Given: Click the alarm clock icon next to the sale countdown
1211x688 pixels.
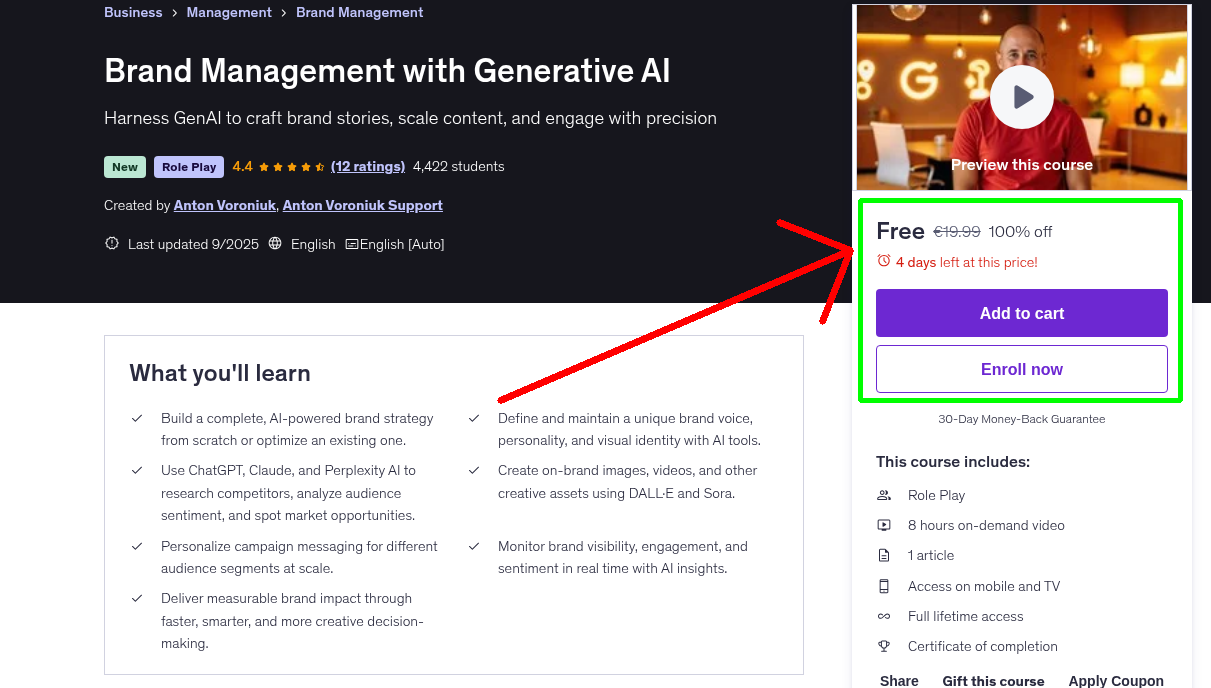Looking at the screenshot, I should tap(883, 260).
